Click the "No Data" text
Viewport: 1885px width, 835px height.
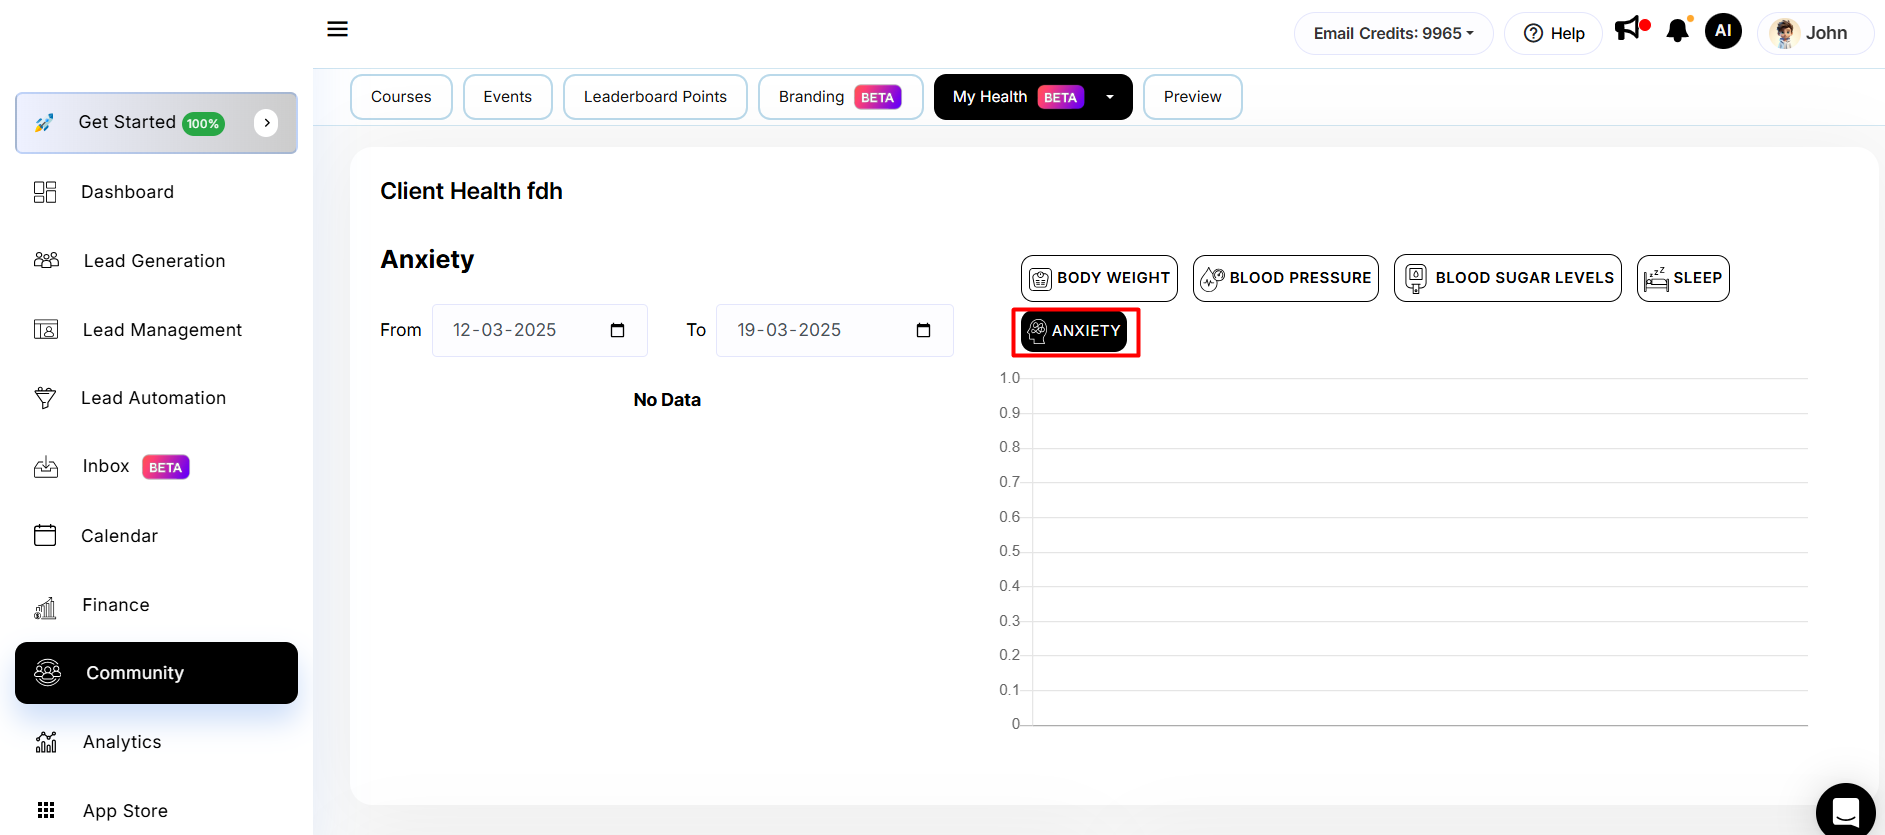[x=667, y=400]
